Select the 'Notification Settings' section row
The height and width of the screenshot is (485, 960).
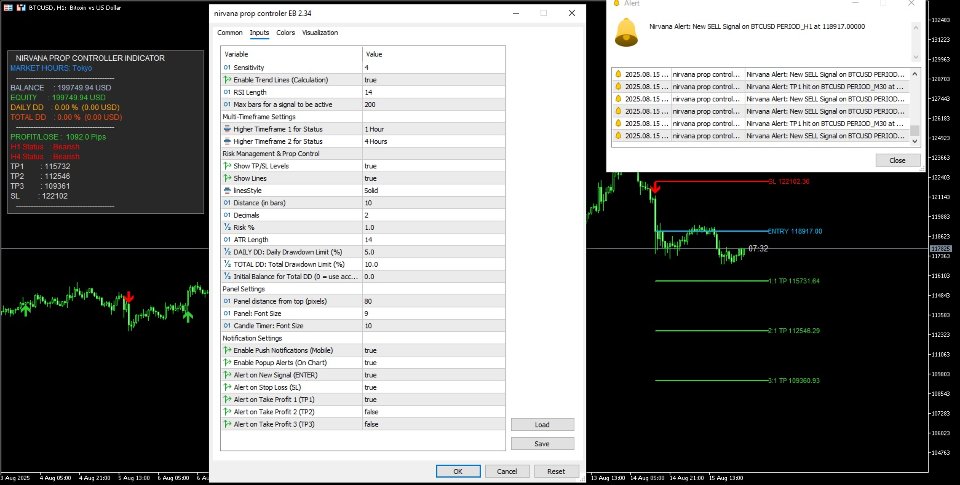tap(363, 338)
